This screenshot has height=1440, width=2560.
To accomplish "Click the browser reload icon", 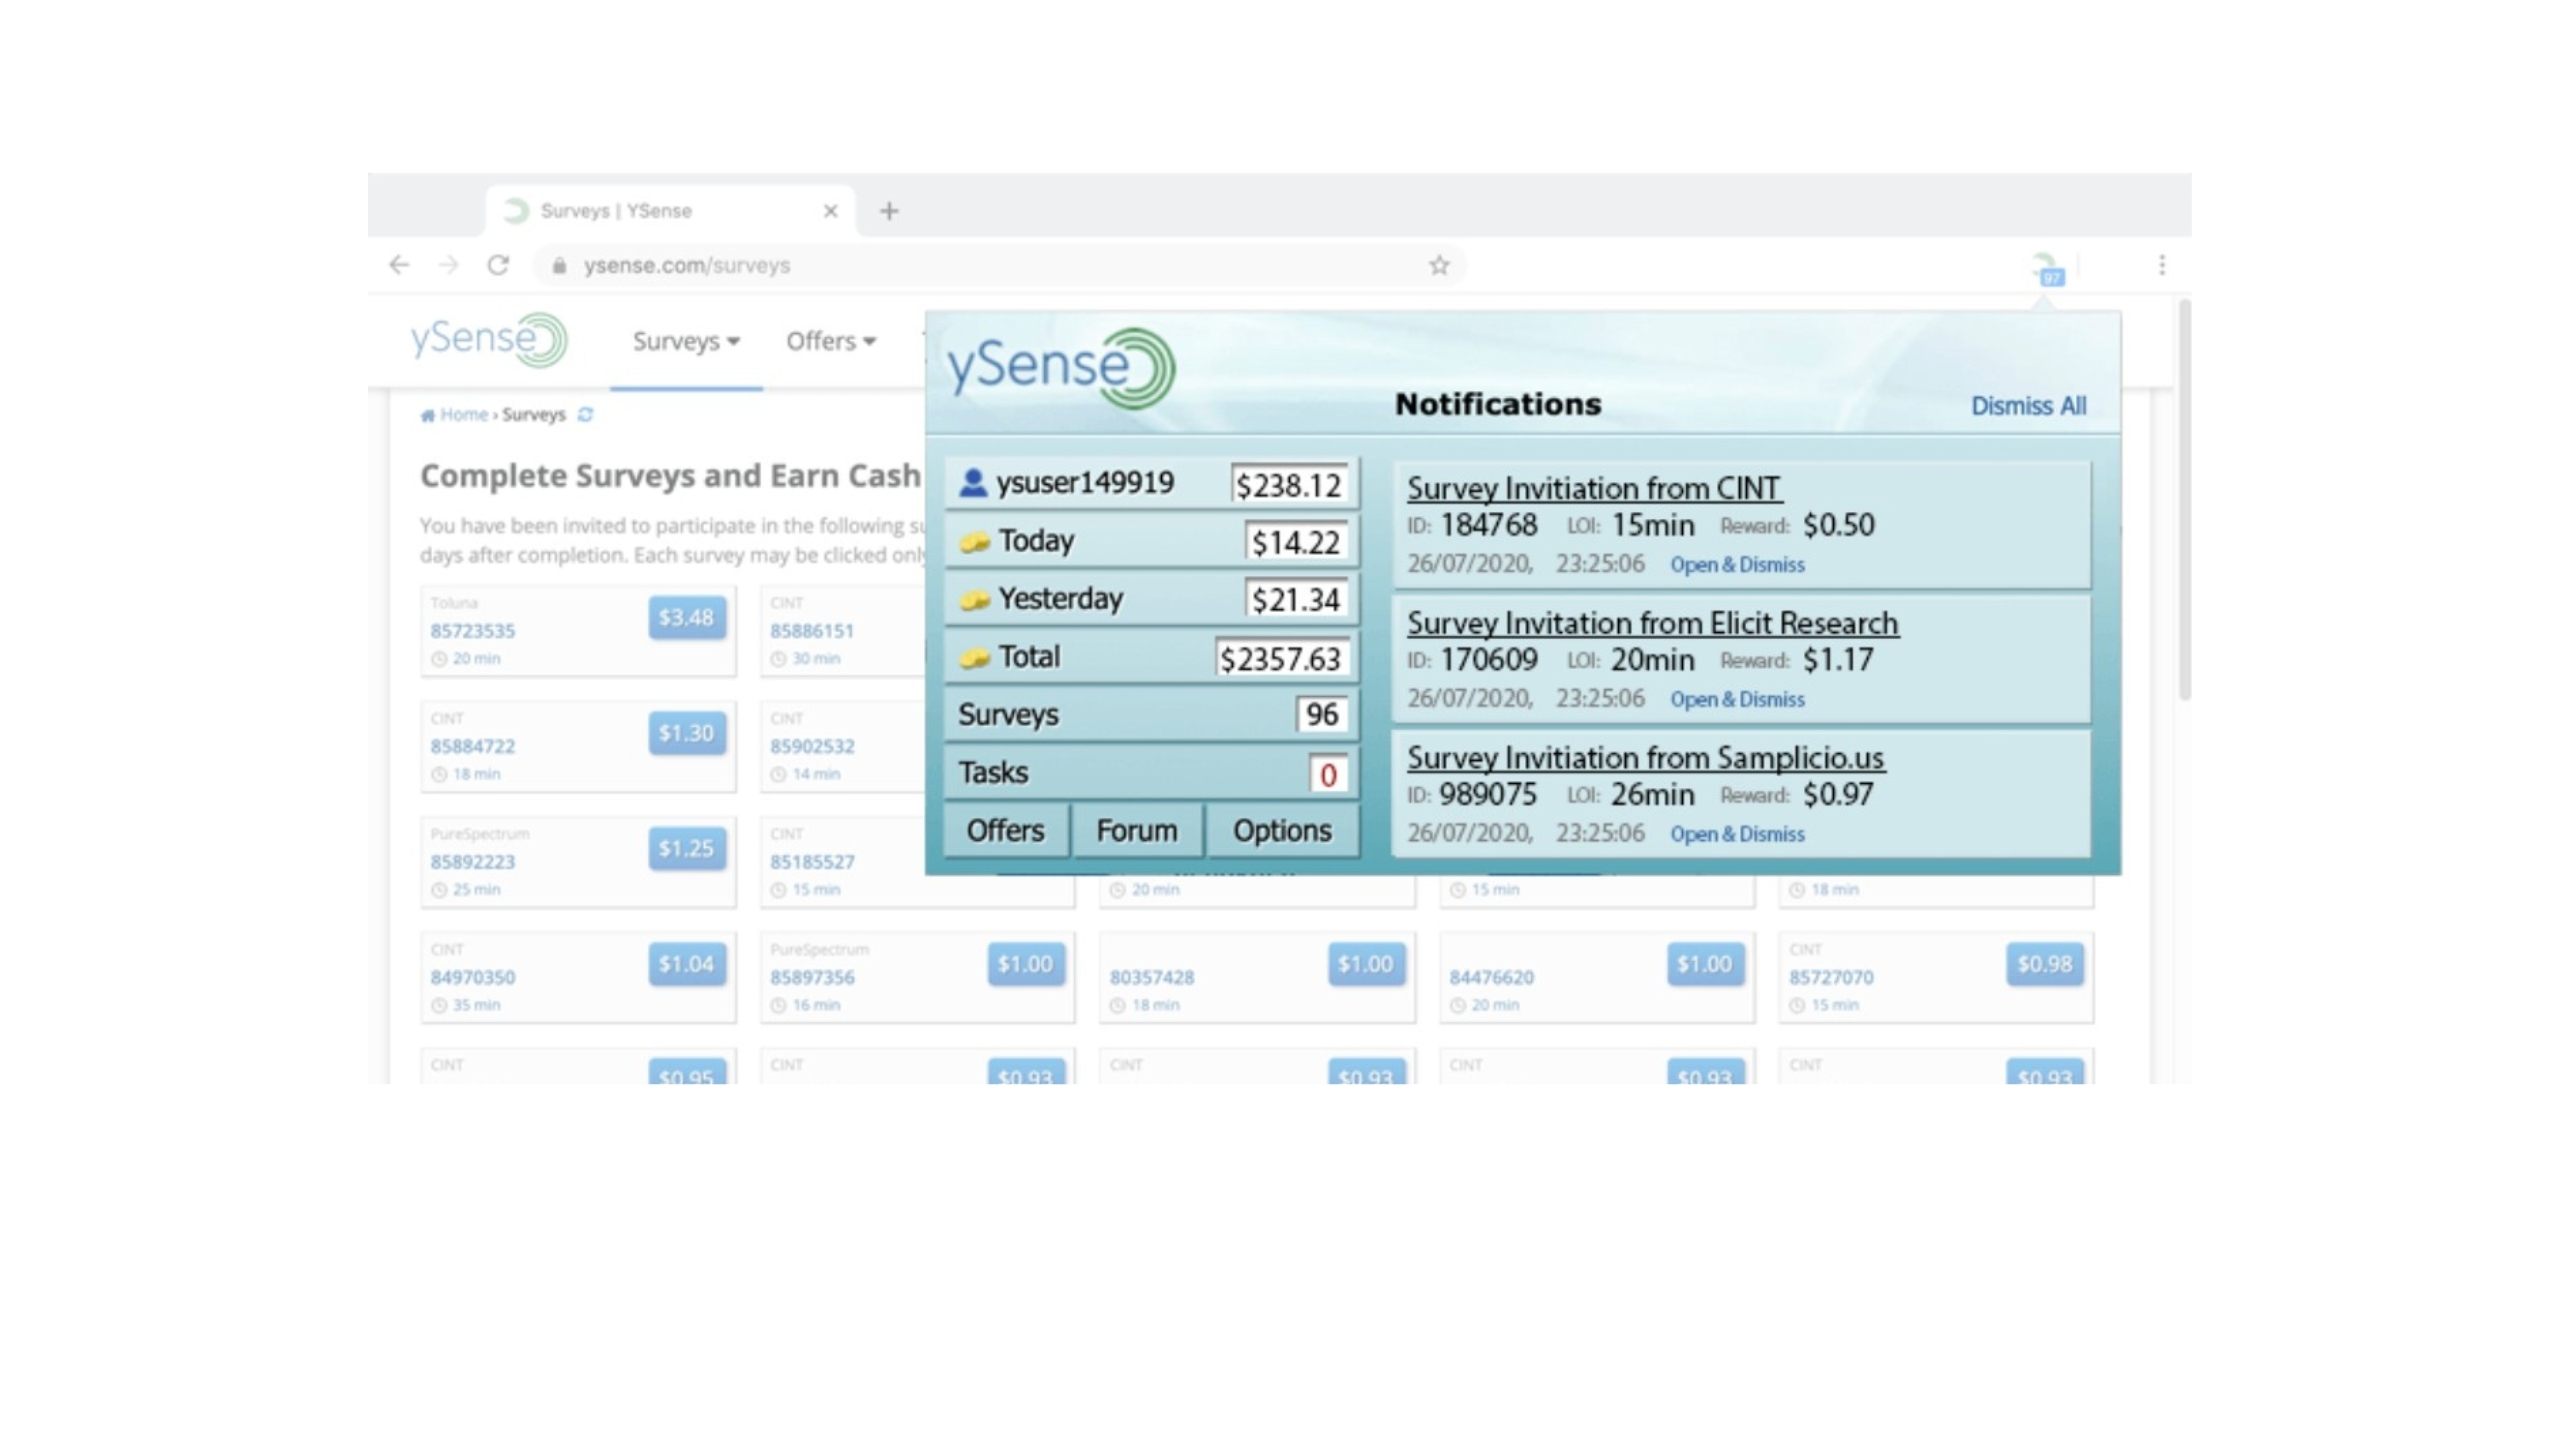I will pos(499,264).
